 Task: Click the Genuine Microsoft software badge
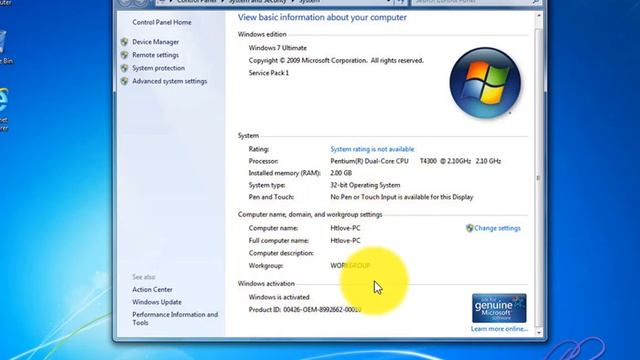point(499,308)
